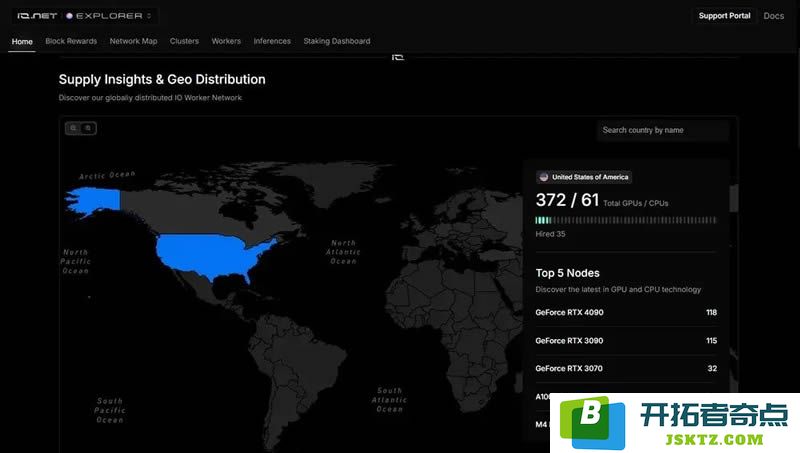800x453 pixels.
Task: Click the United States flag icon
Action: click(x=544, y=177)
